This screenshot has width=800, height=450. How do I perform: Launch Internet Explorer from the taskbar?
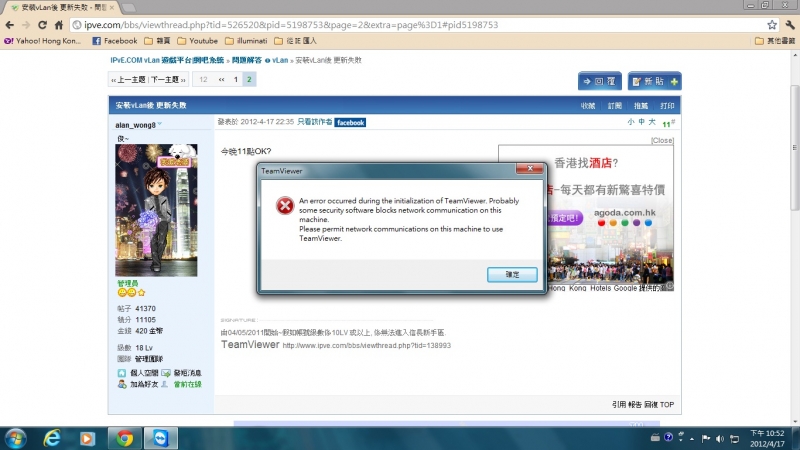tap(52, 439)
